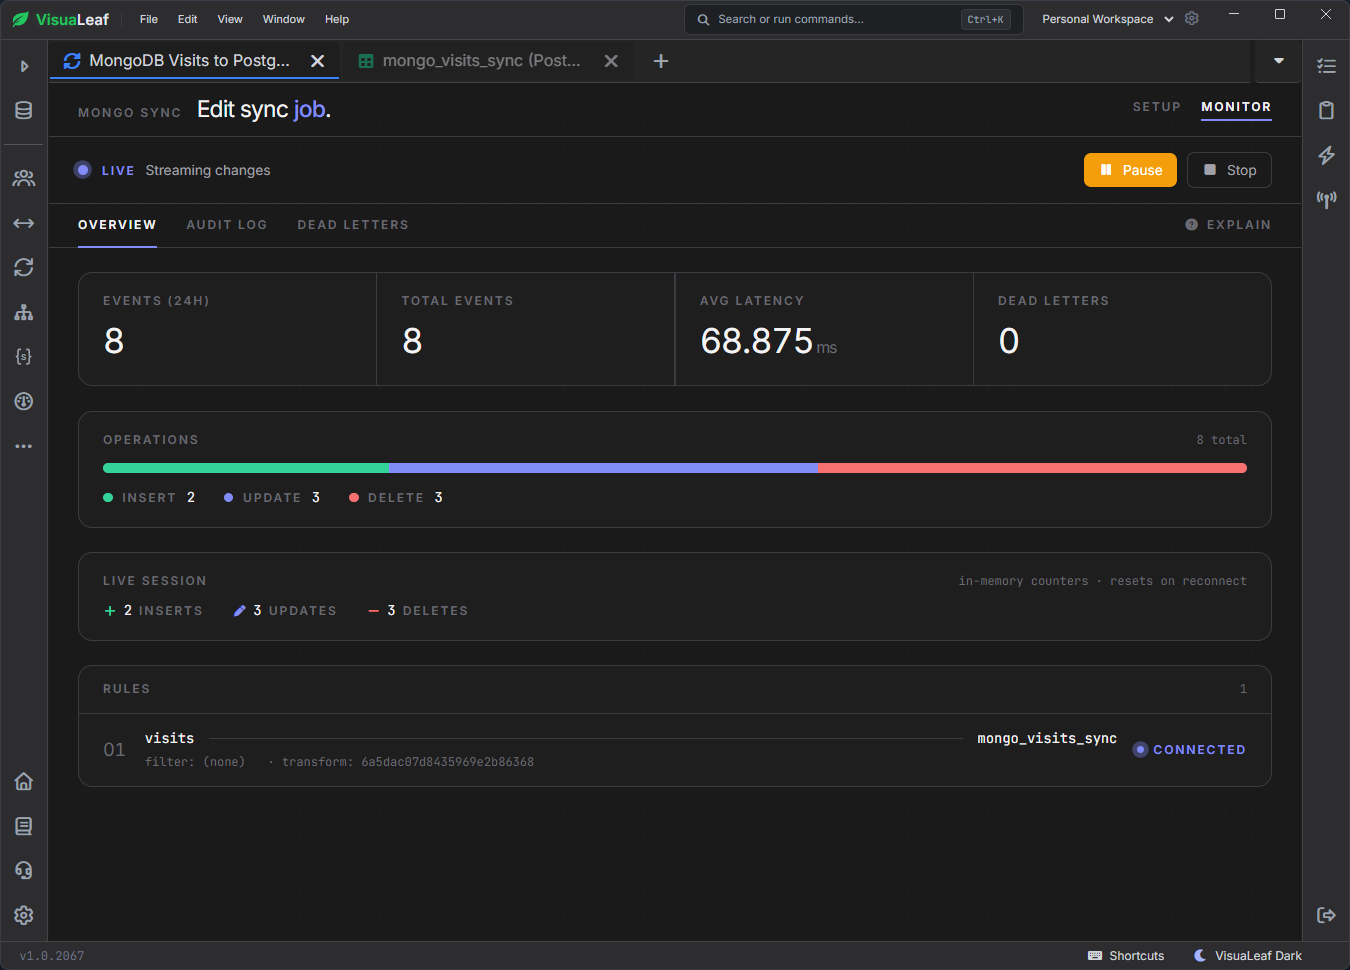Open the hierarchy diagram sidebar icon
The width and height of the screenshot is (1350, 970).
24,312
